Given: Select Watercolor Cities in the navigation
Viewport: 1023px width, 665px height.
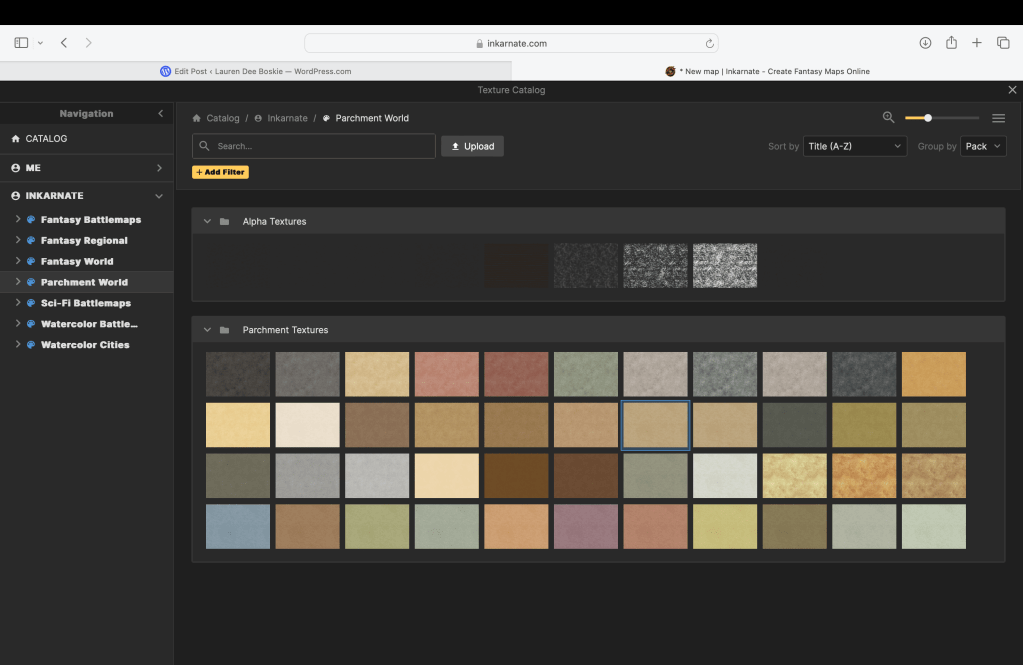Looking at the screenshot, I should click(84, 345).
